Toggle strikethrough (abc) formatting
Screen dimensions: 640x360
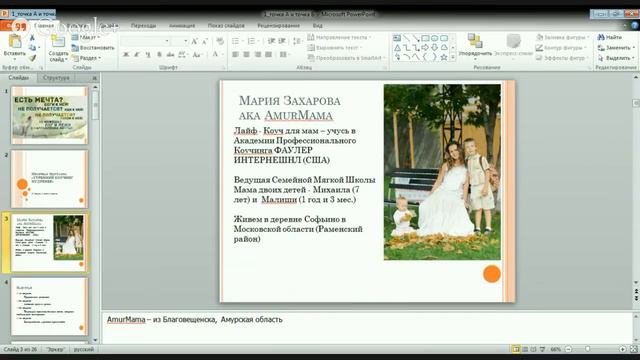click(x=171, y=55)
